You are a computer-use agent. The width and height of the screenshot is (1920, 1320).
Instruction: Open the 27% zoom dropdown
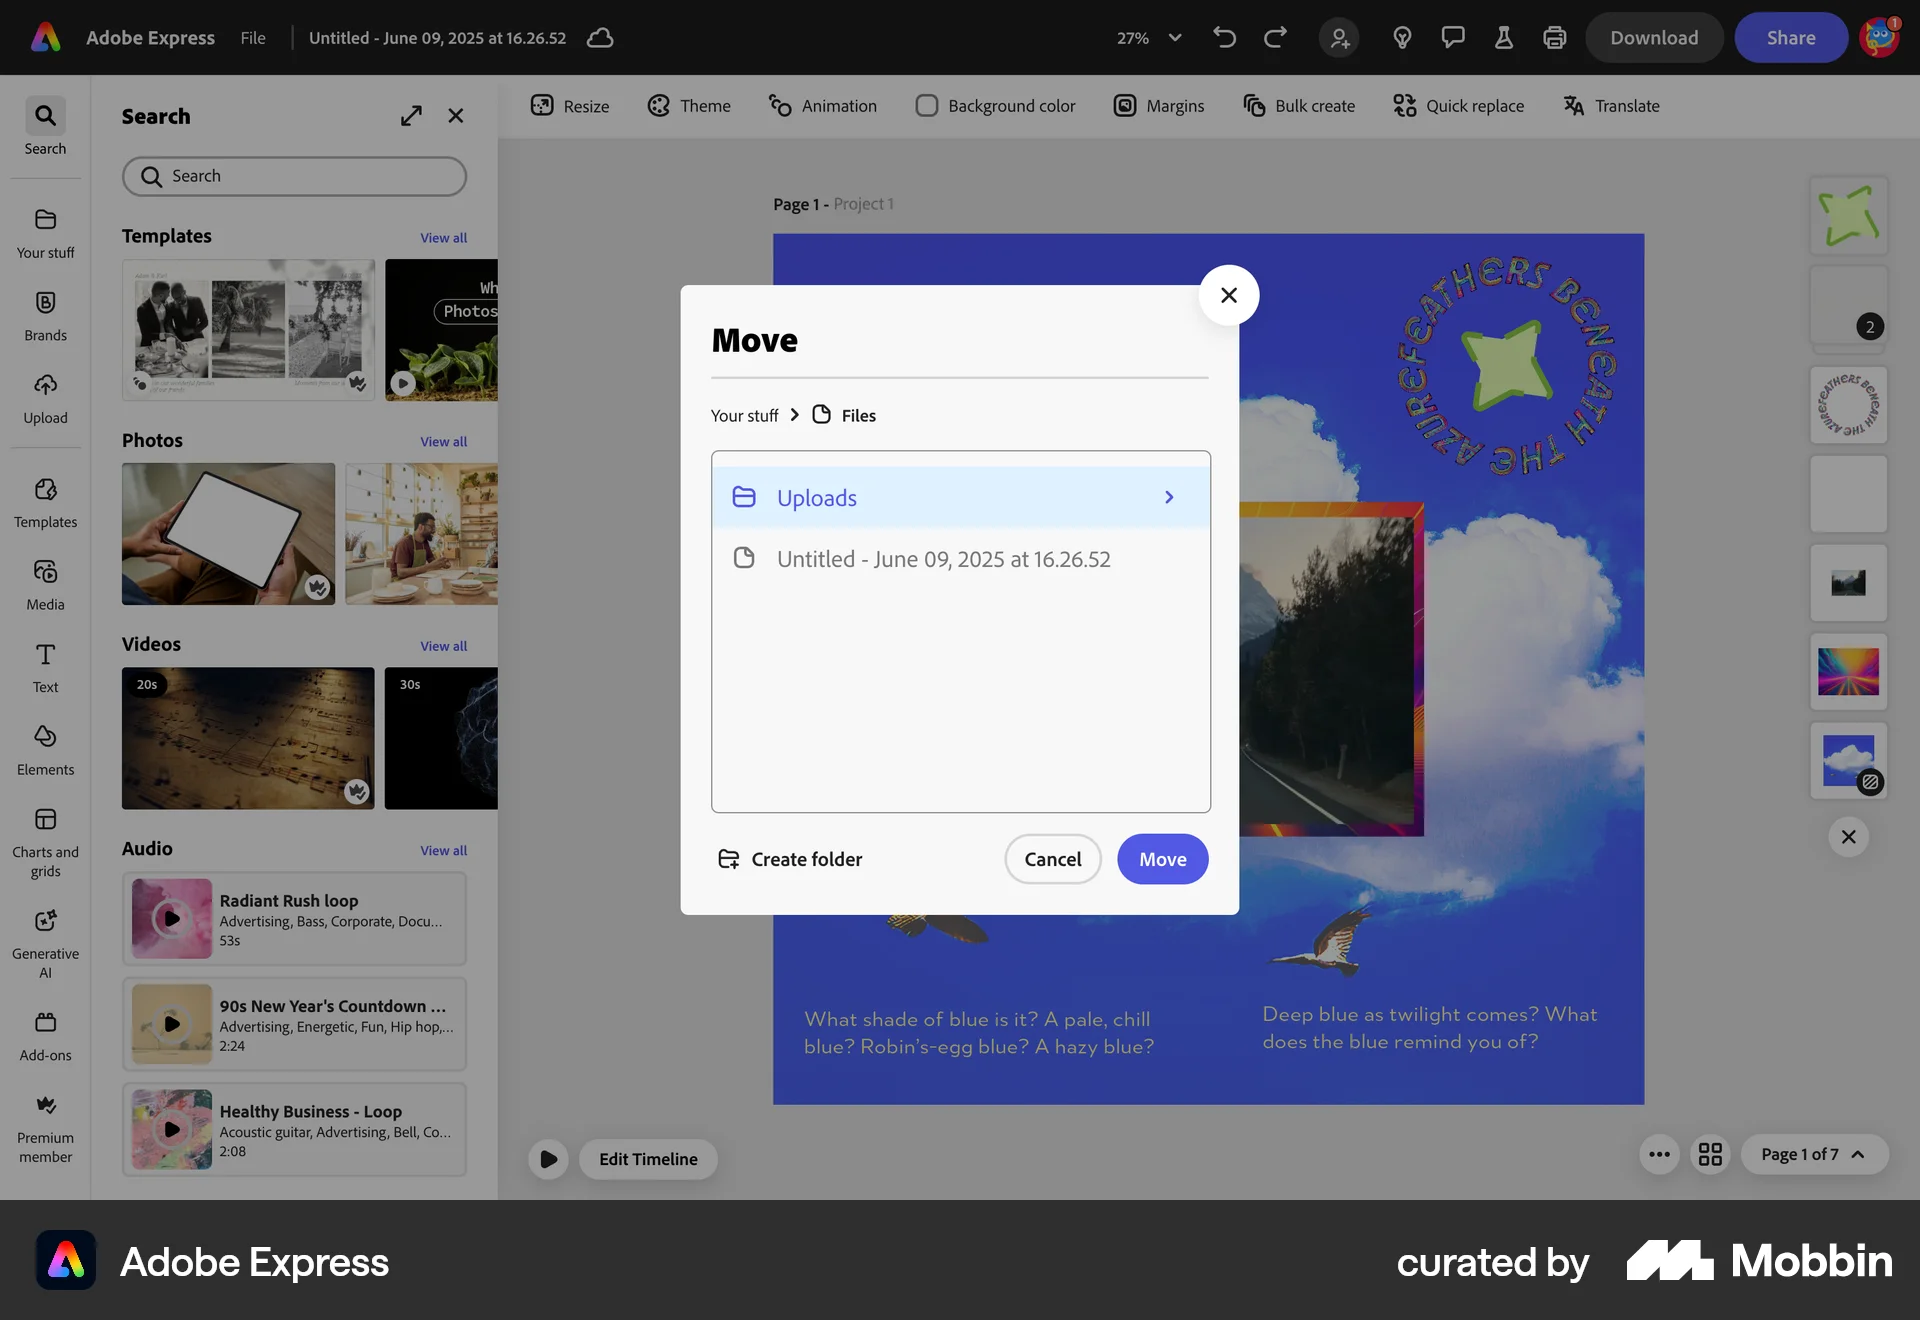[x=1148, y=37]
